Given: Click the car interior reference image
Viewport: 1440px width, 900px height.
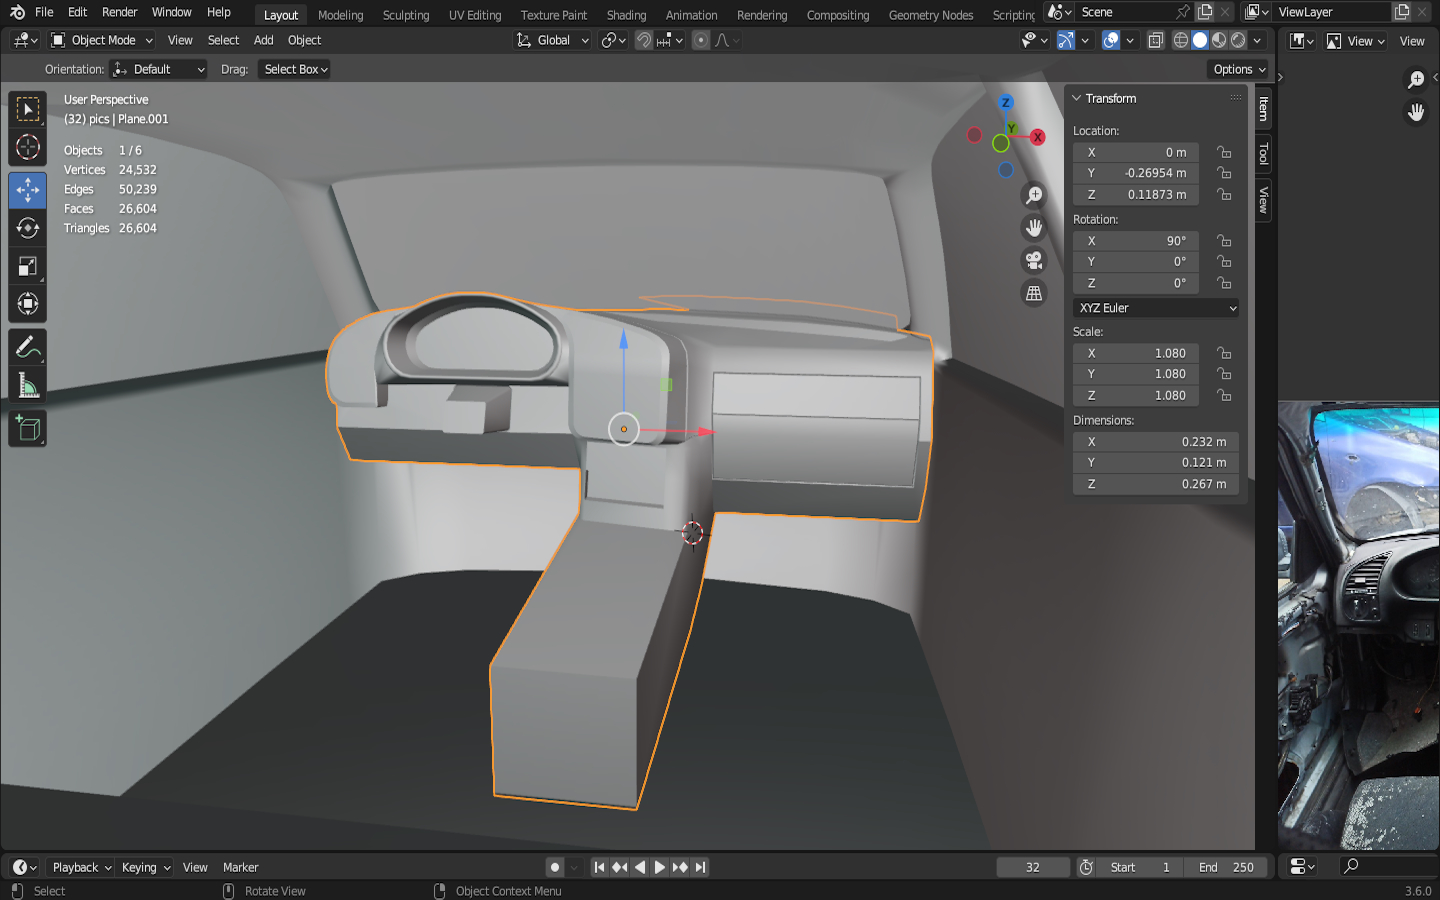Looking at the screenshot, I should pos(1359,626).
